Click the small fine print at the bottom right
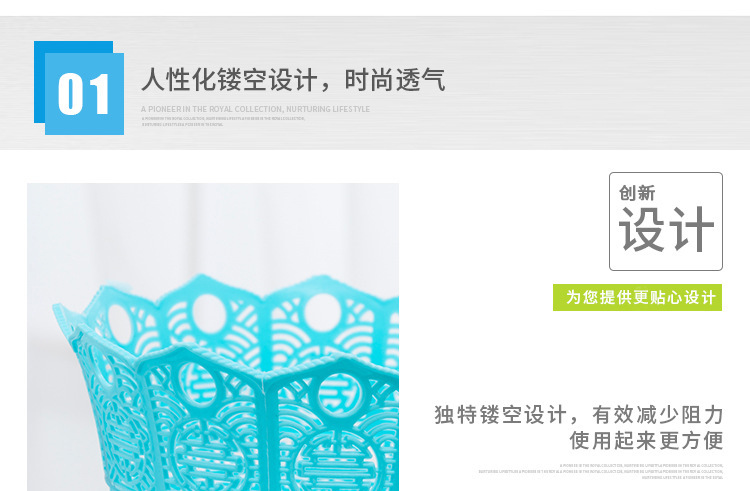 click(601, 471)
